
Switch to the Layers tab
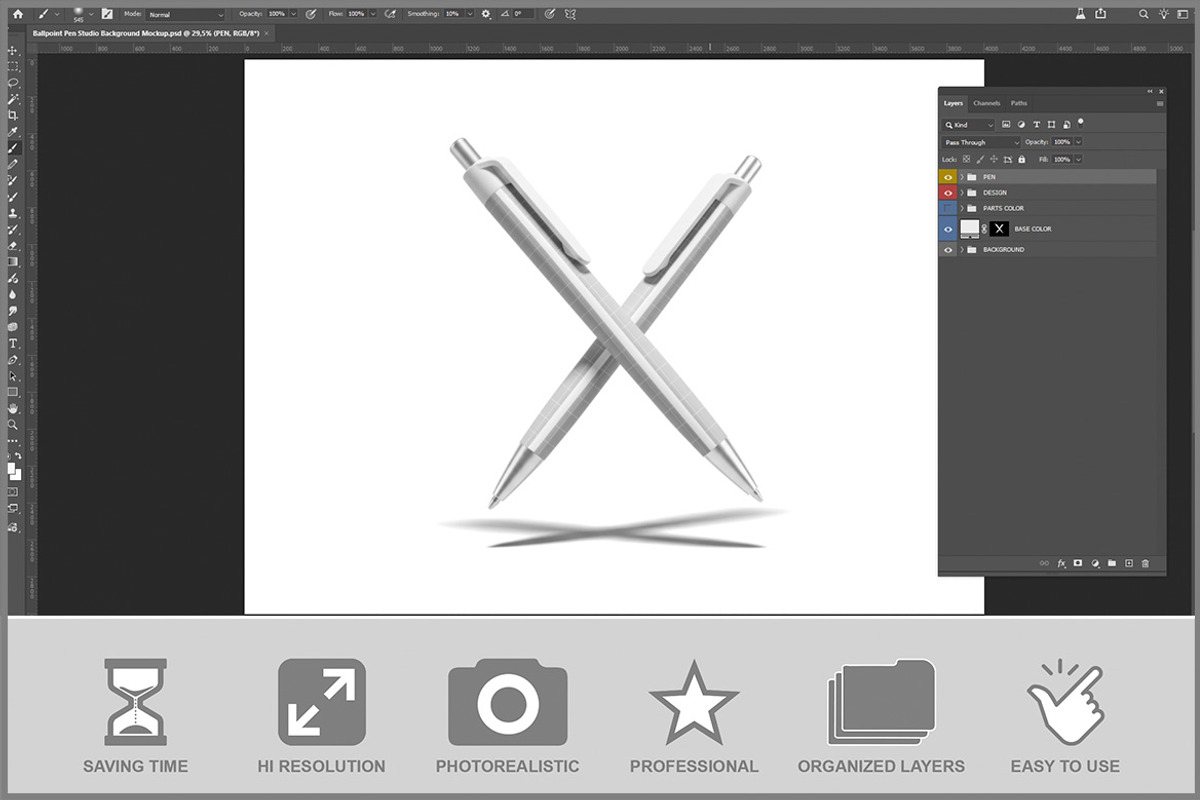[x=953, y=103]
